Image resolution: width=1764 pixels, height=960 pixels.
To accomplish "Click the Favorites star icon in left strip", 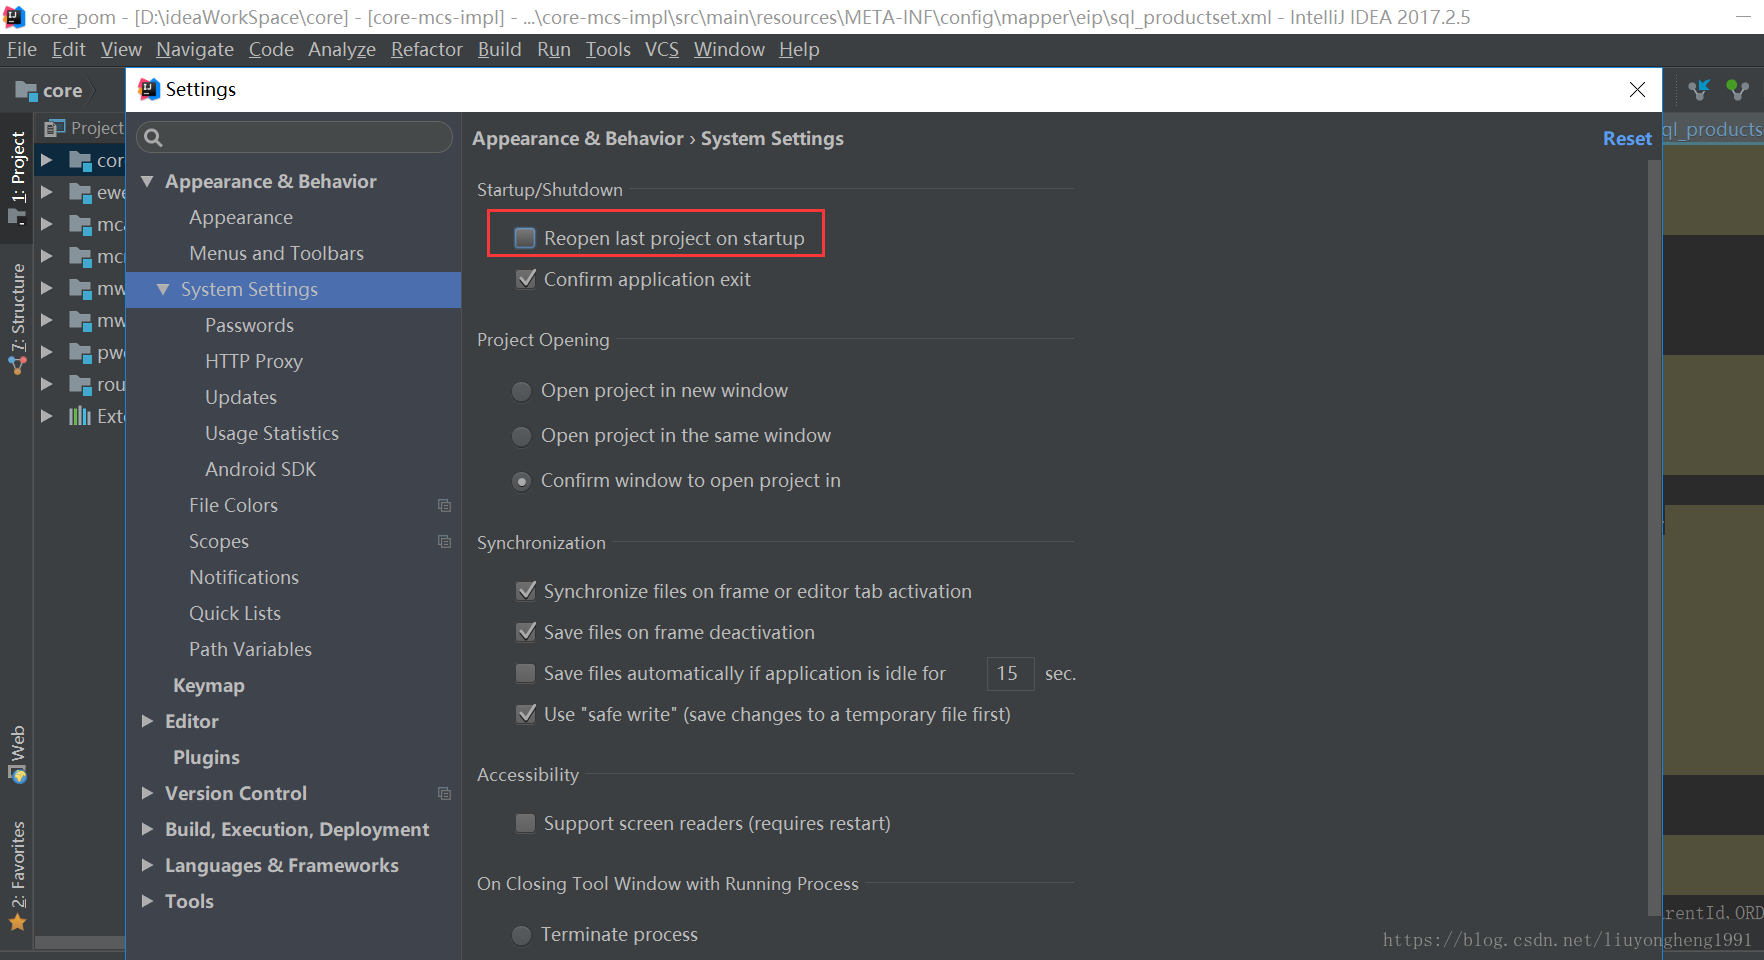I will 18,921.
